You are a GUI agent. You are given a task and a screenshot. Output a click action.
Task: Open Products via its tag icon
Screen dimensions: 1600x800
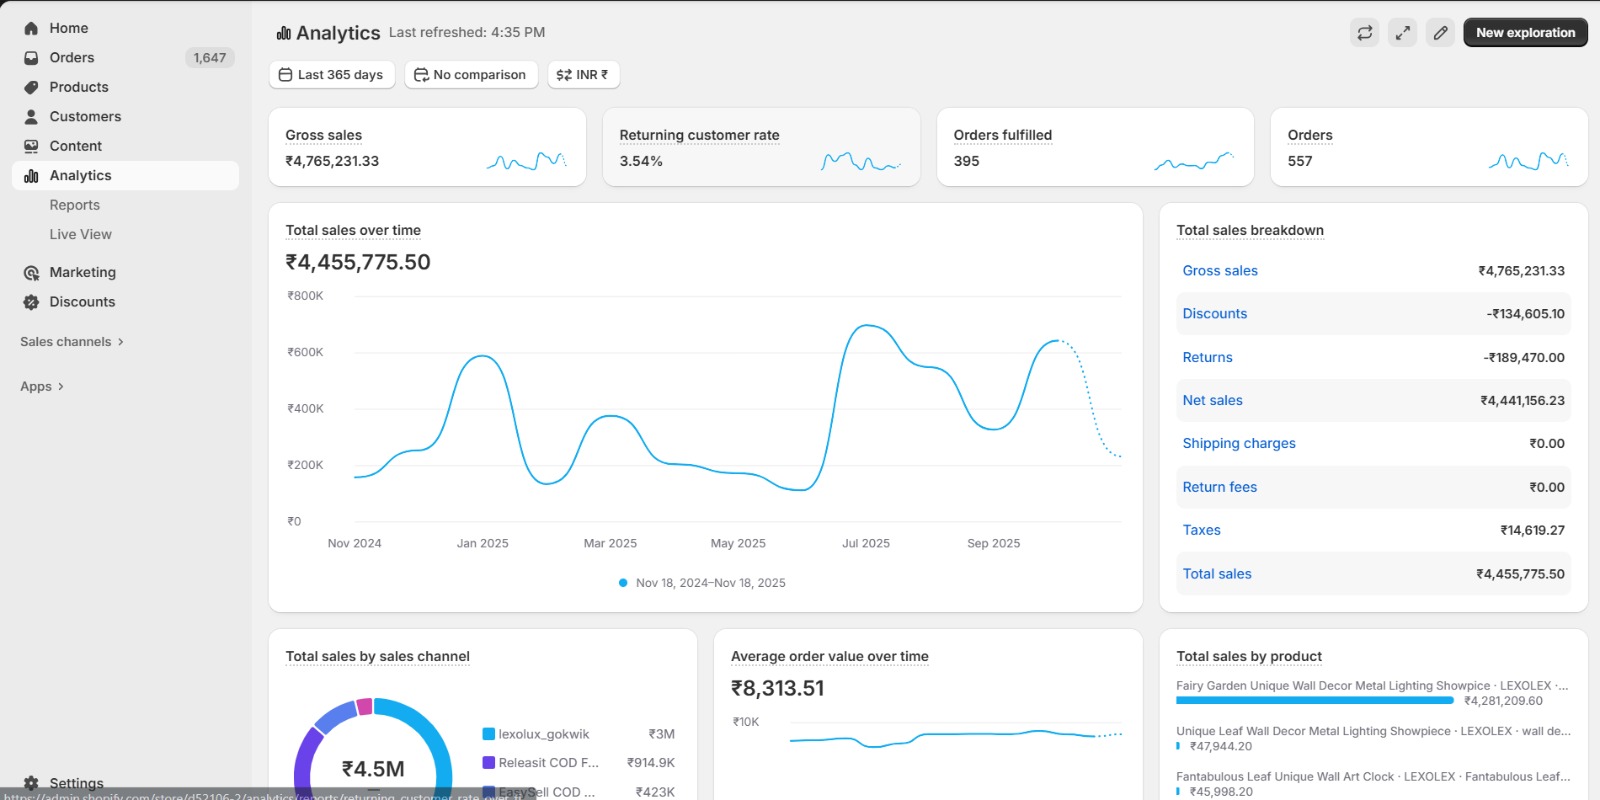tap(31, 88)
